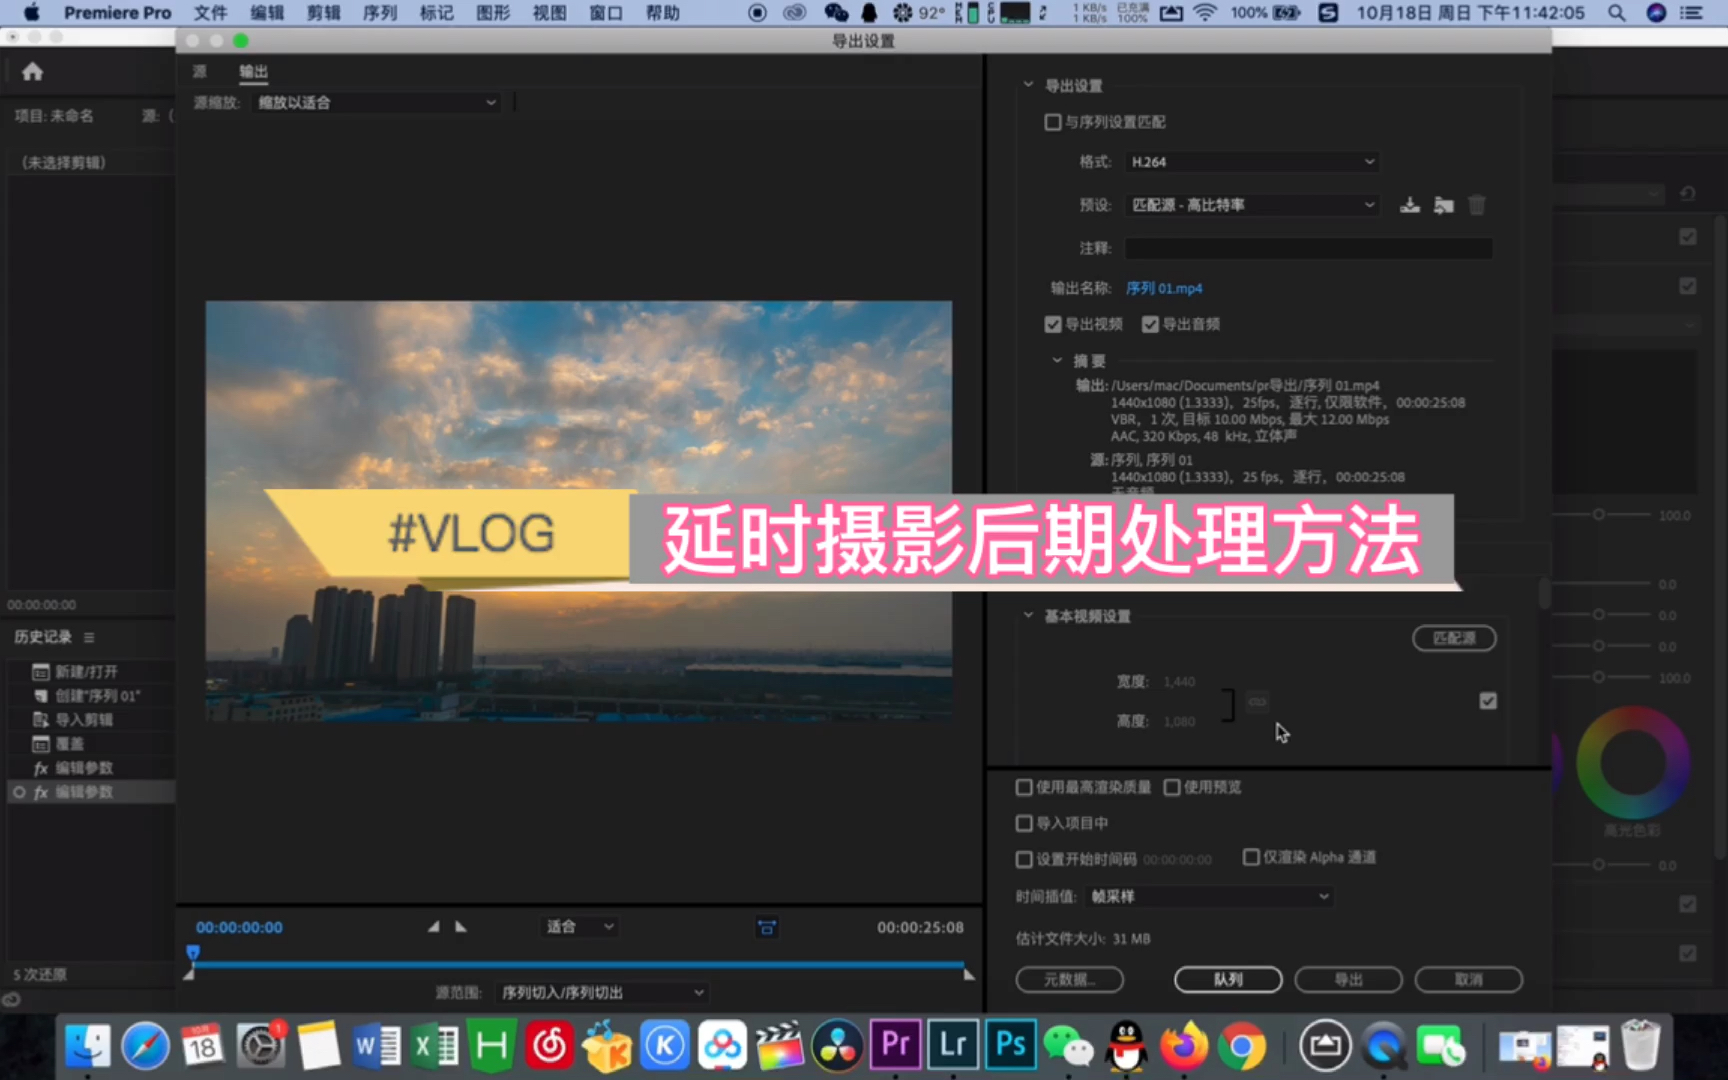Open the 预设 匹配源-高比特率 dropdown
Image resolution: width=1728 pixels, height=1080 pixels.
(1252, 205)
